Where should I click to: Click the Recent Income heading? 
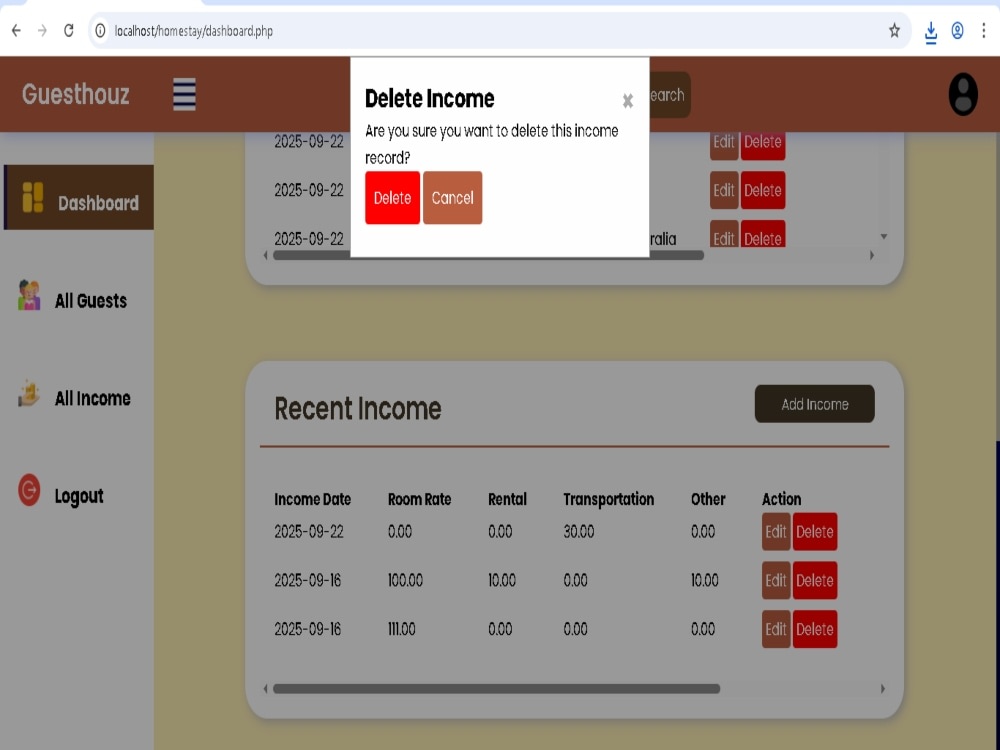pyautogui.click(x=358, y=408)
